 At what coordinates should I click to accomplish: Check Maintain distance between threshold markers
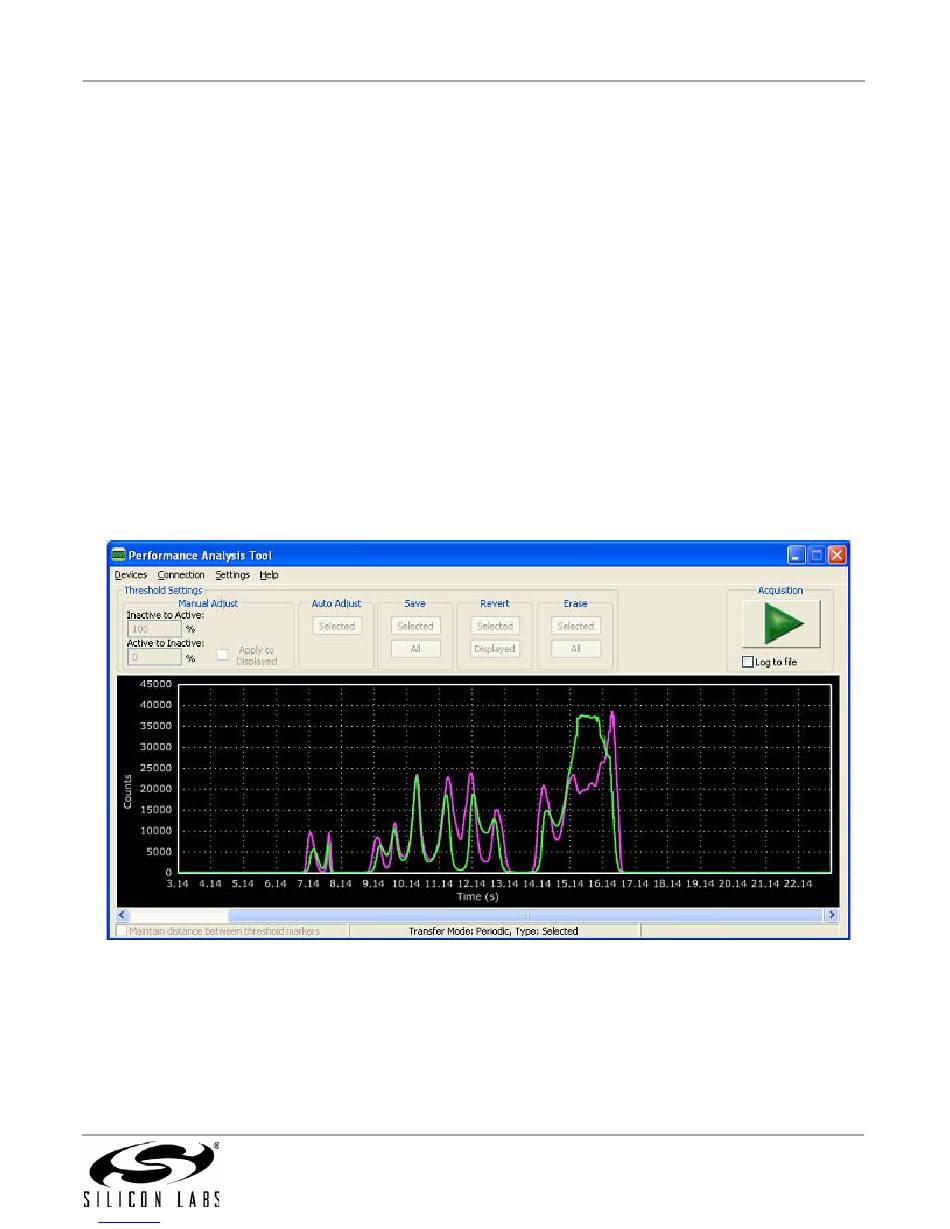click(x=123, y=931)
